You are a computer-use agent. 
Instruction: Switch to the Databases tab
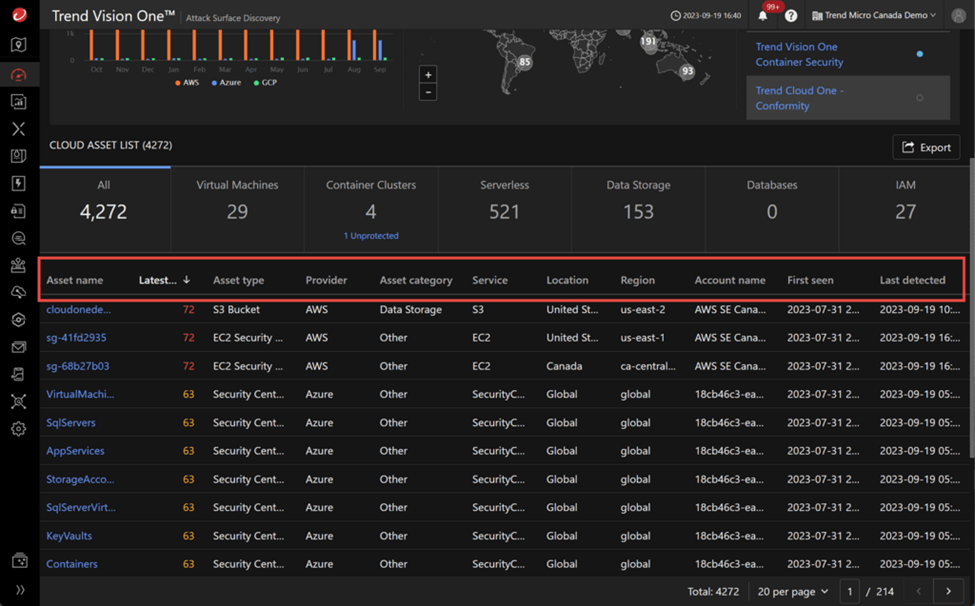point(772,209)
